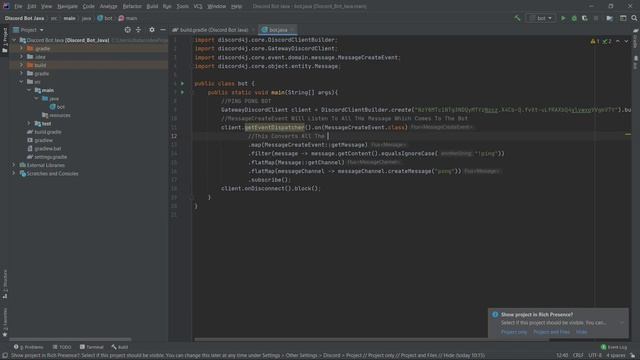
Task: Open the Navigate menu
Action: (67, 6)
